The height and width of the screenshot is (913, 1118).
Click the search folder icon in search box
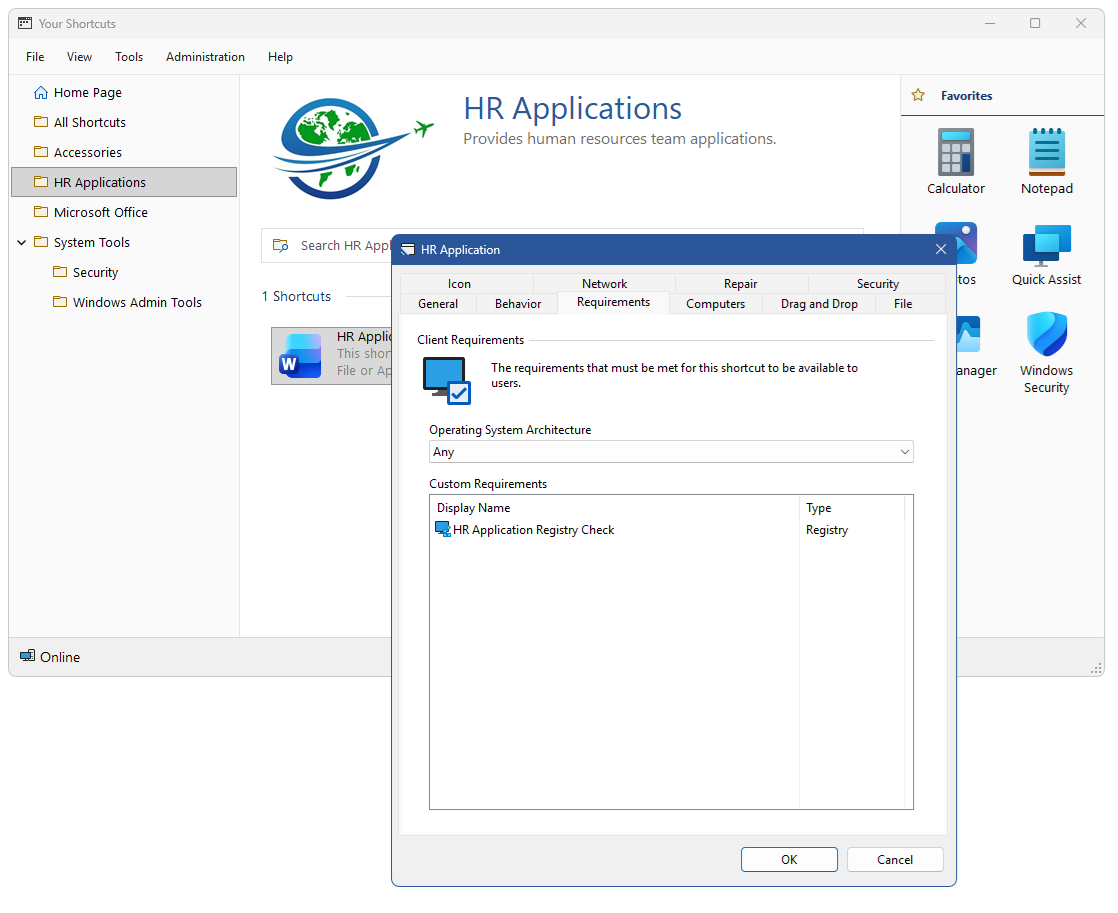point(281,245)
